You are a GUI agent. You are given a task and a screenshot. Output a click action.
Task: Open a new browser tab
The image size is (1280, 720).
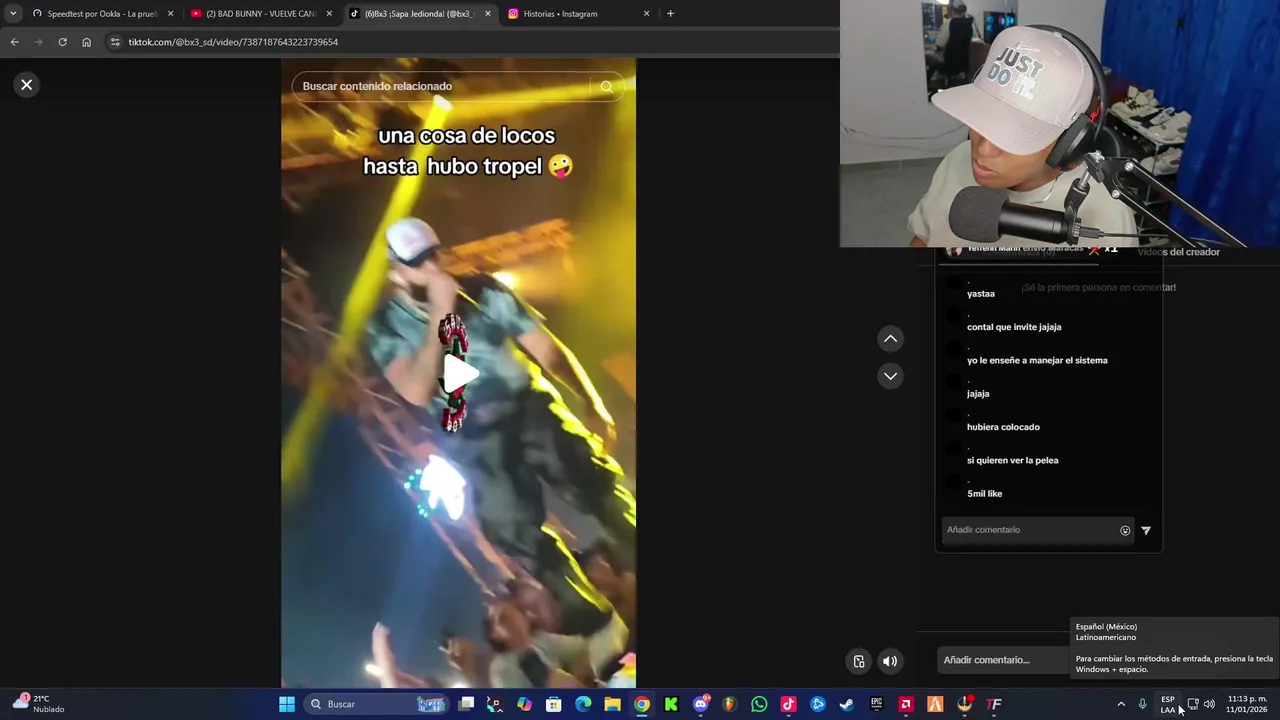pos(670,14)
